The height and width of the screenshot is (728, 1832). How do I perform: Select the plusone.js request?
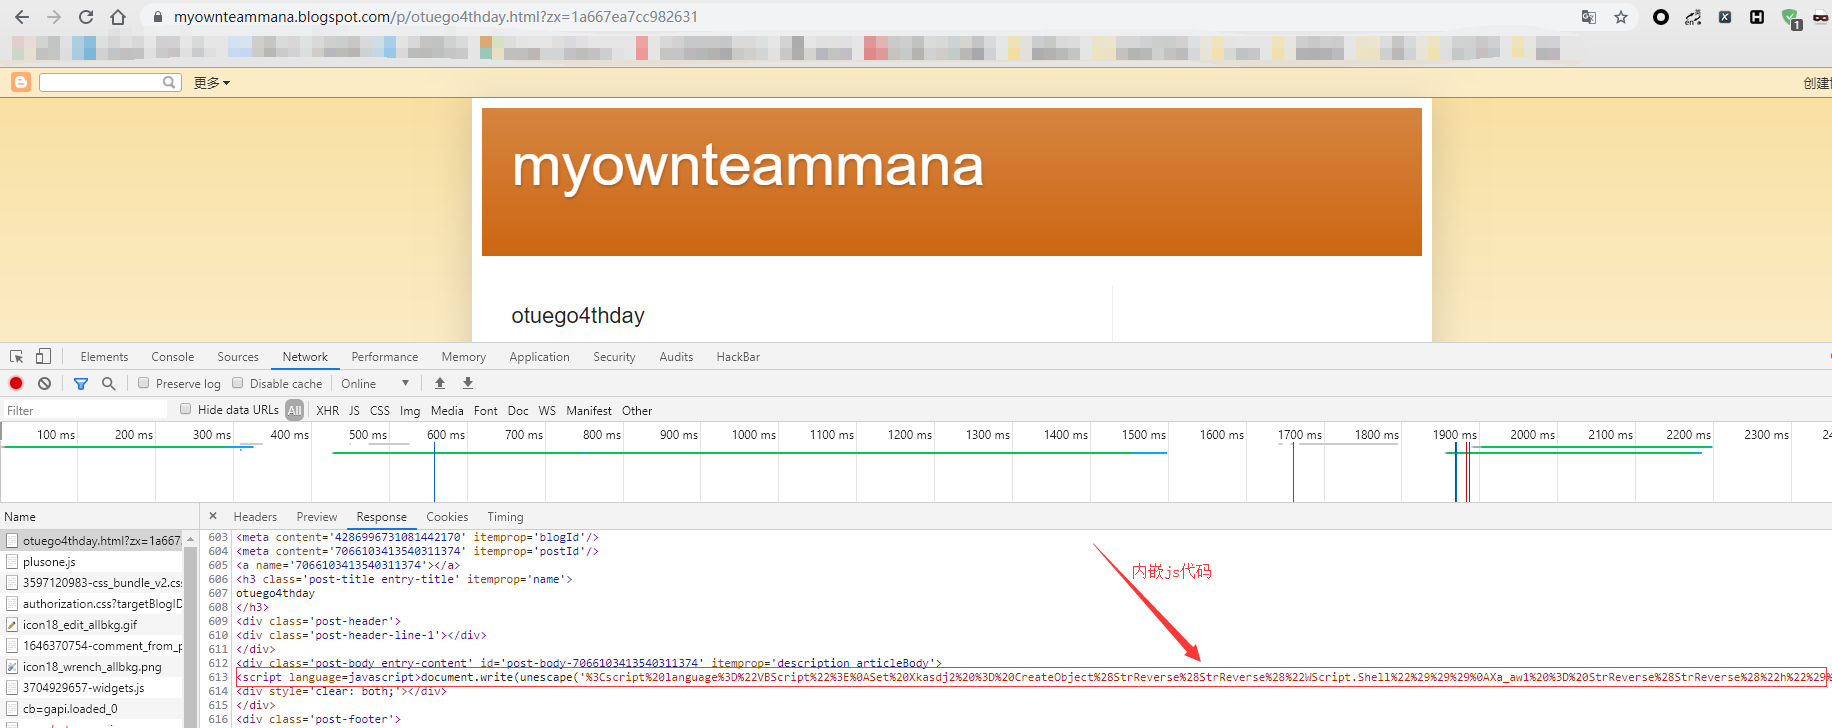(93, 561)
